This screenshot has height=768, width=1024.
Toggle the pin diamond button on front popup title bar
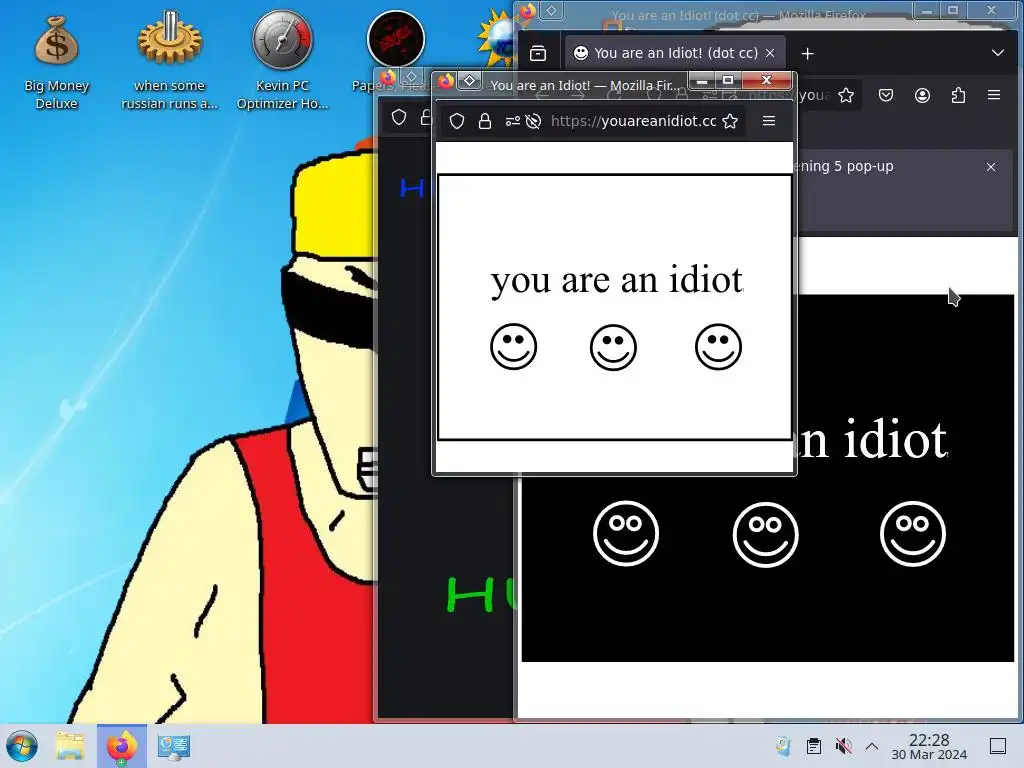coord(470,81)
